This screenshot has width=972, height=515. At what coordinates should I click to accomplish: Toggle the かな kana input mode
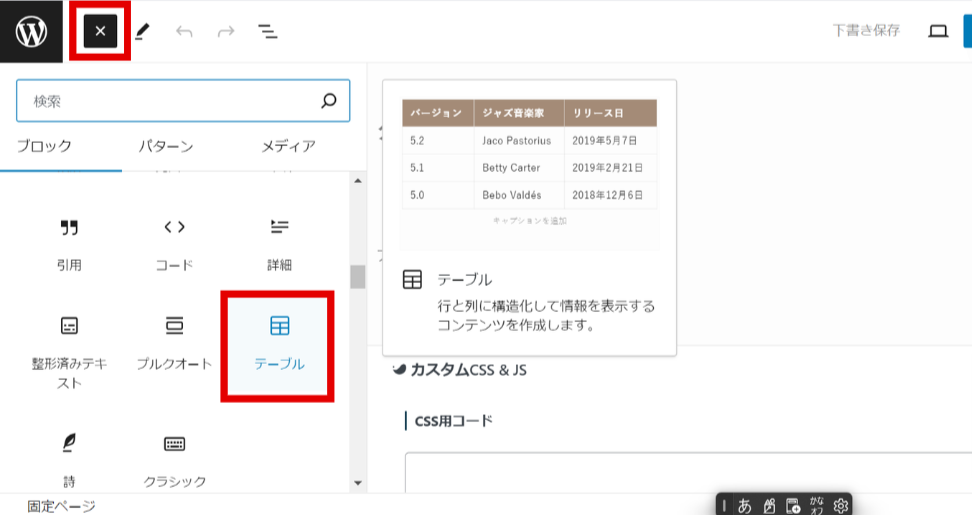click(817, 506)
